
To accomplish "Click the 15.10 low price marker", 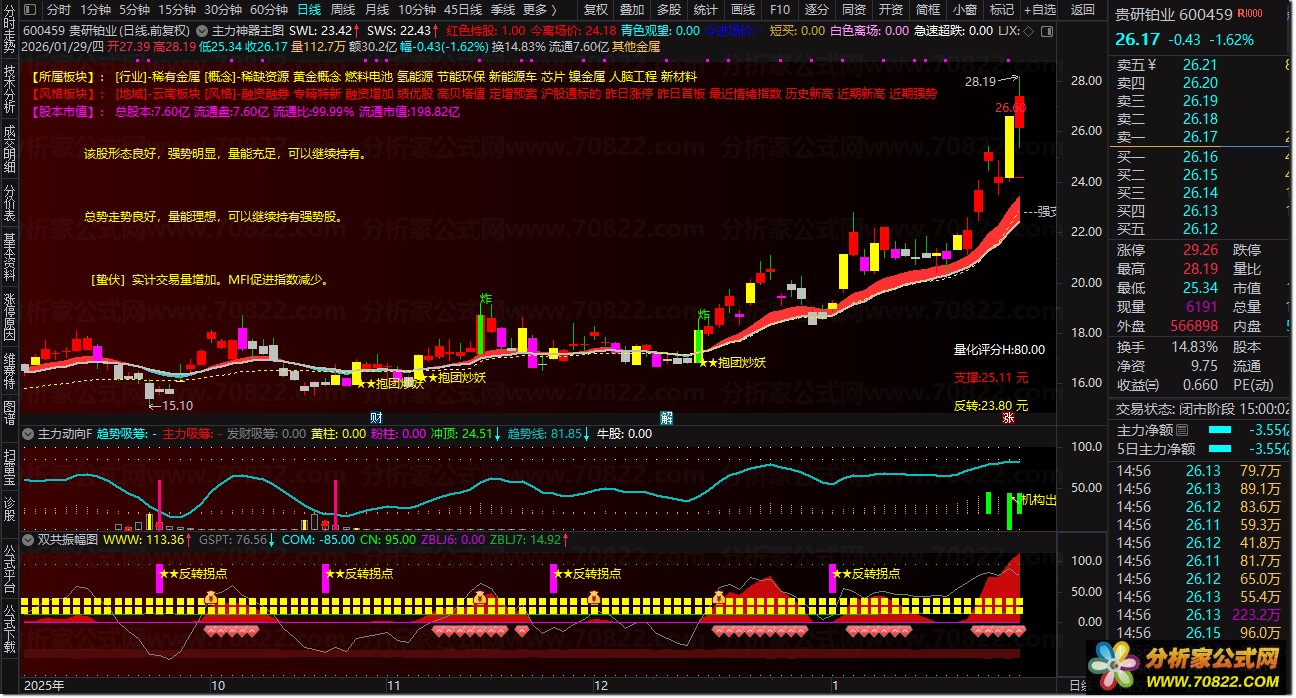I will (x=169, y=405).
